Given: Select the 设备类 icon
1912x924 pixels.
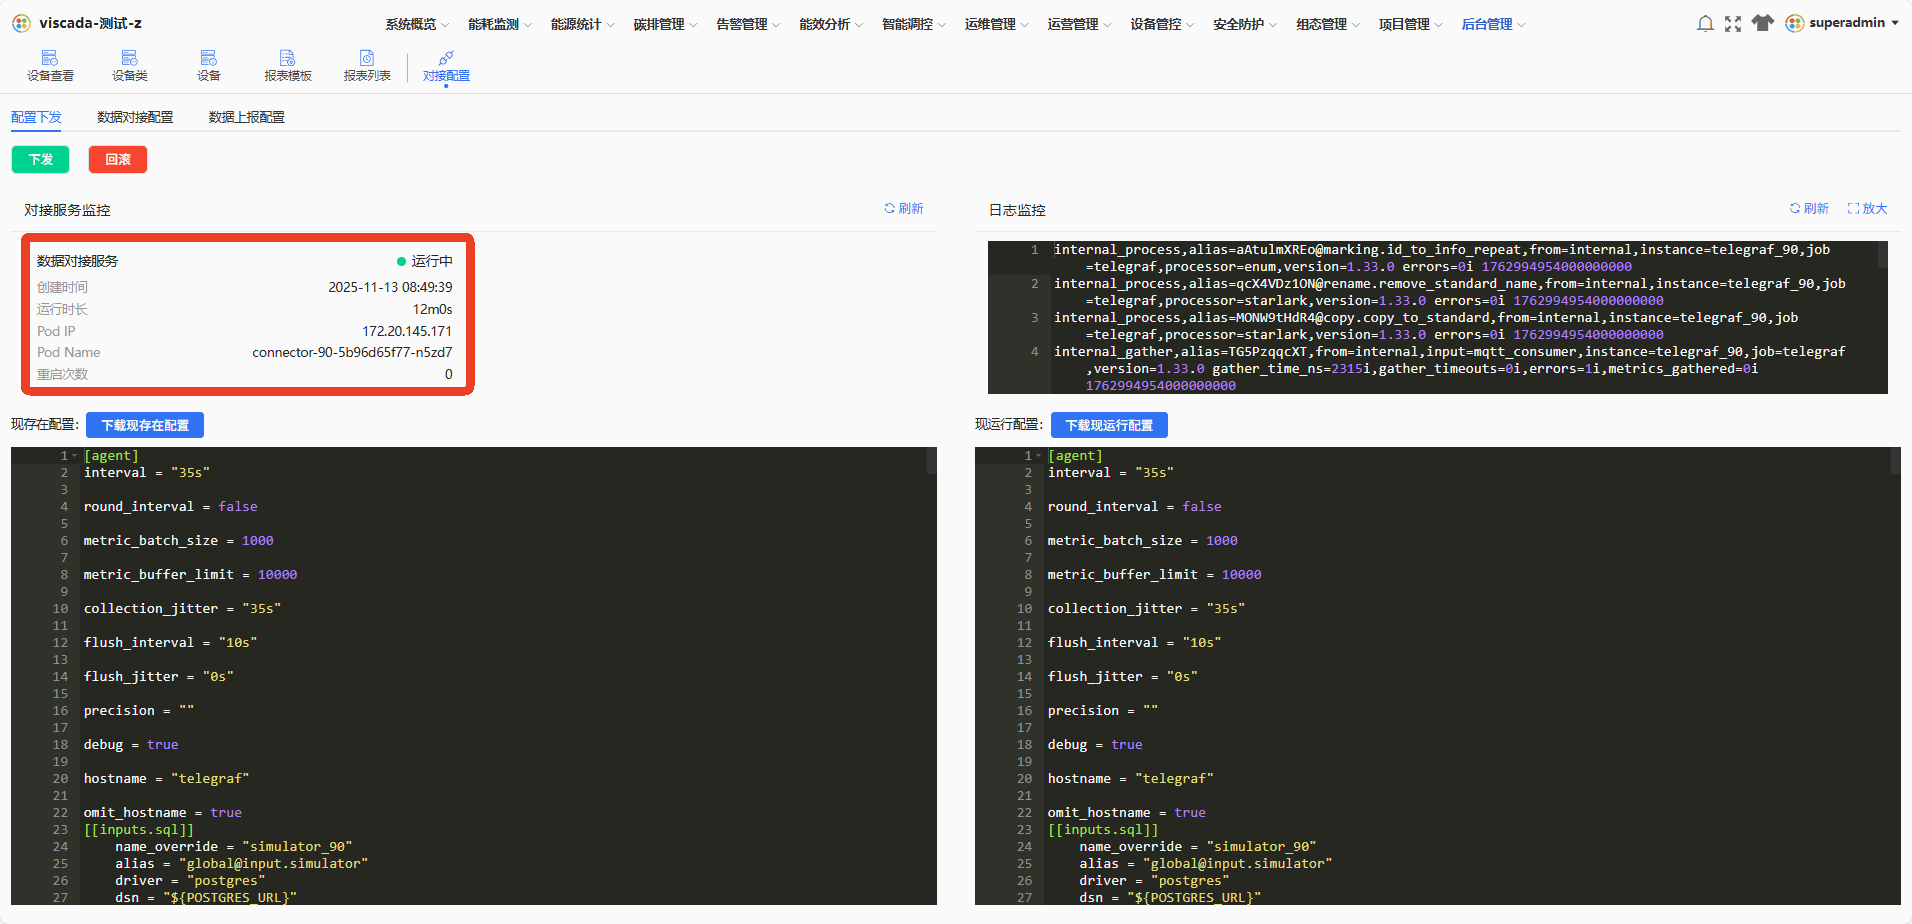Looking at the screenshot, I should [x=129, y=66].
